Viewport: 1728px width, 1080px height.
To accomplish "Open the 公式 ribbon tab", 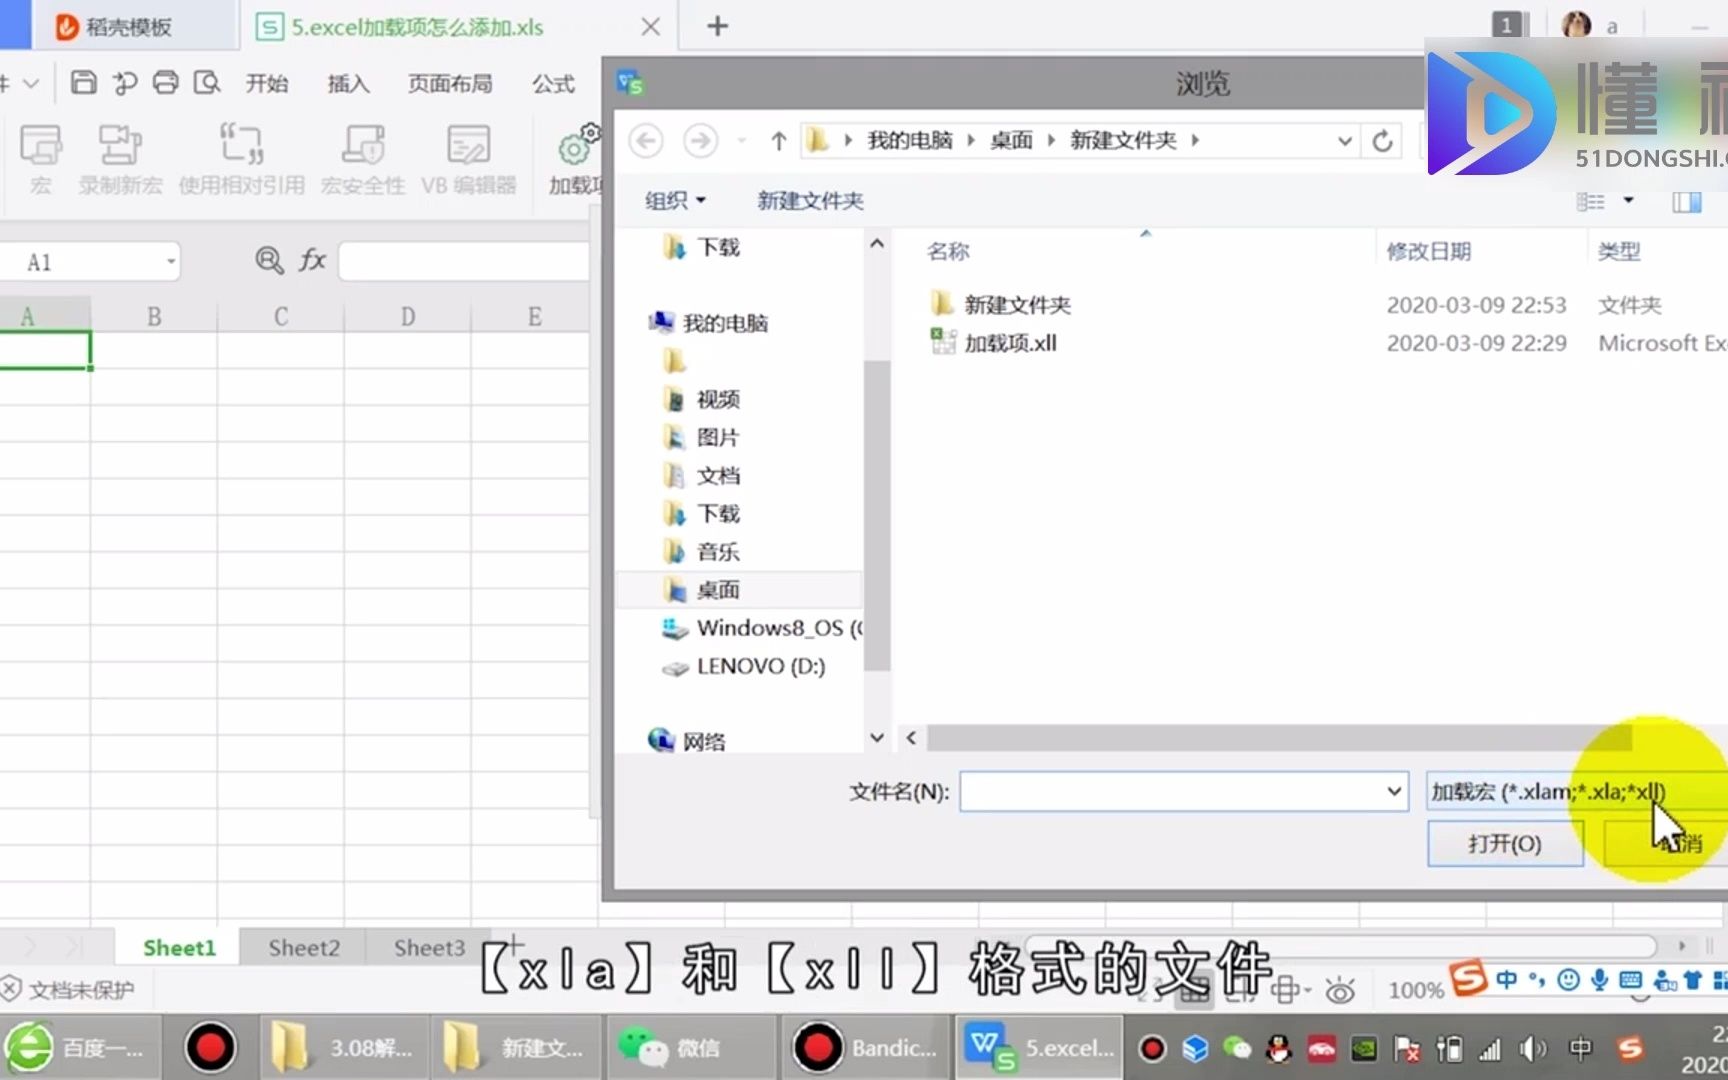I will 553,83.
